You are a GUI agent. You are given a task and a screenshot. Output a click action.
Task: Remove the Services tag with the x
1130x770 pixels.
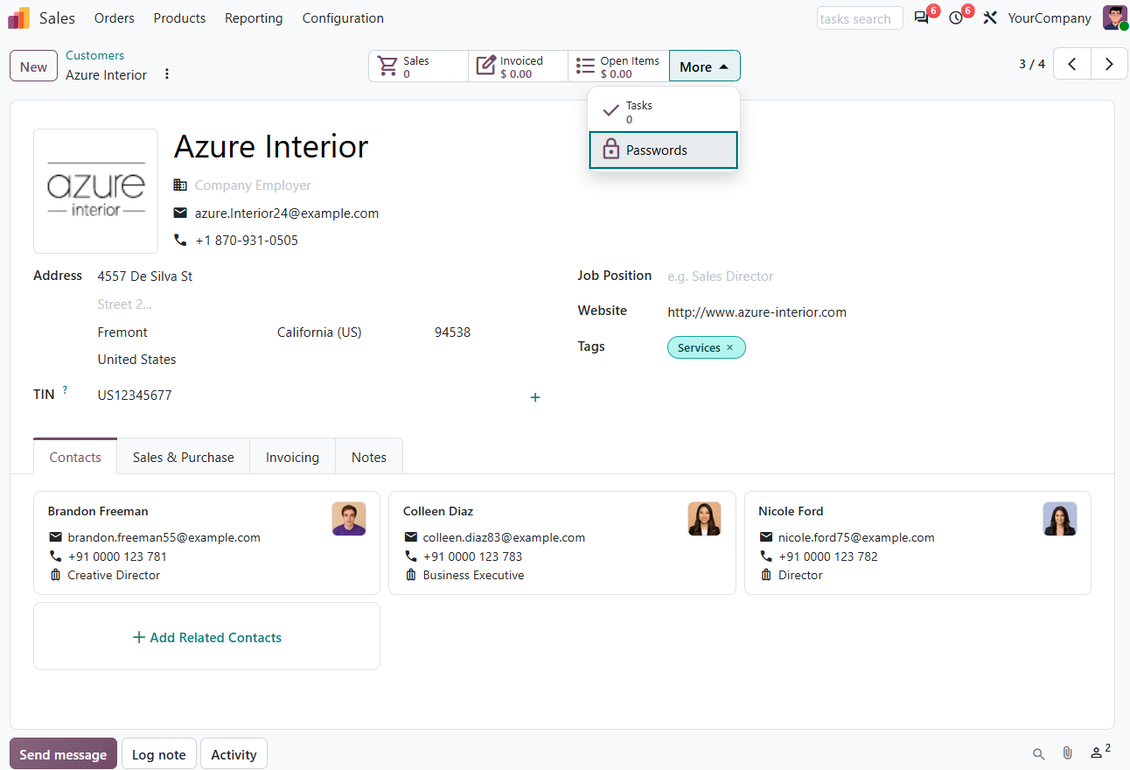(x=730, y=348)
